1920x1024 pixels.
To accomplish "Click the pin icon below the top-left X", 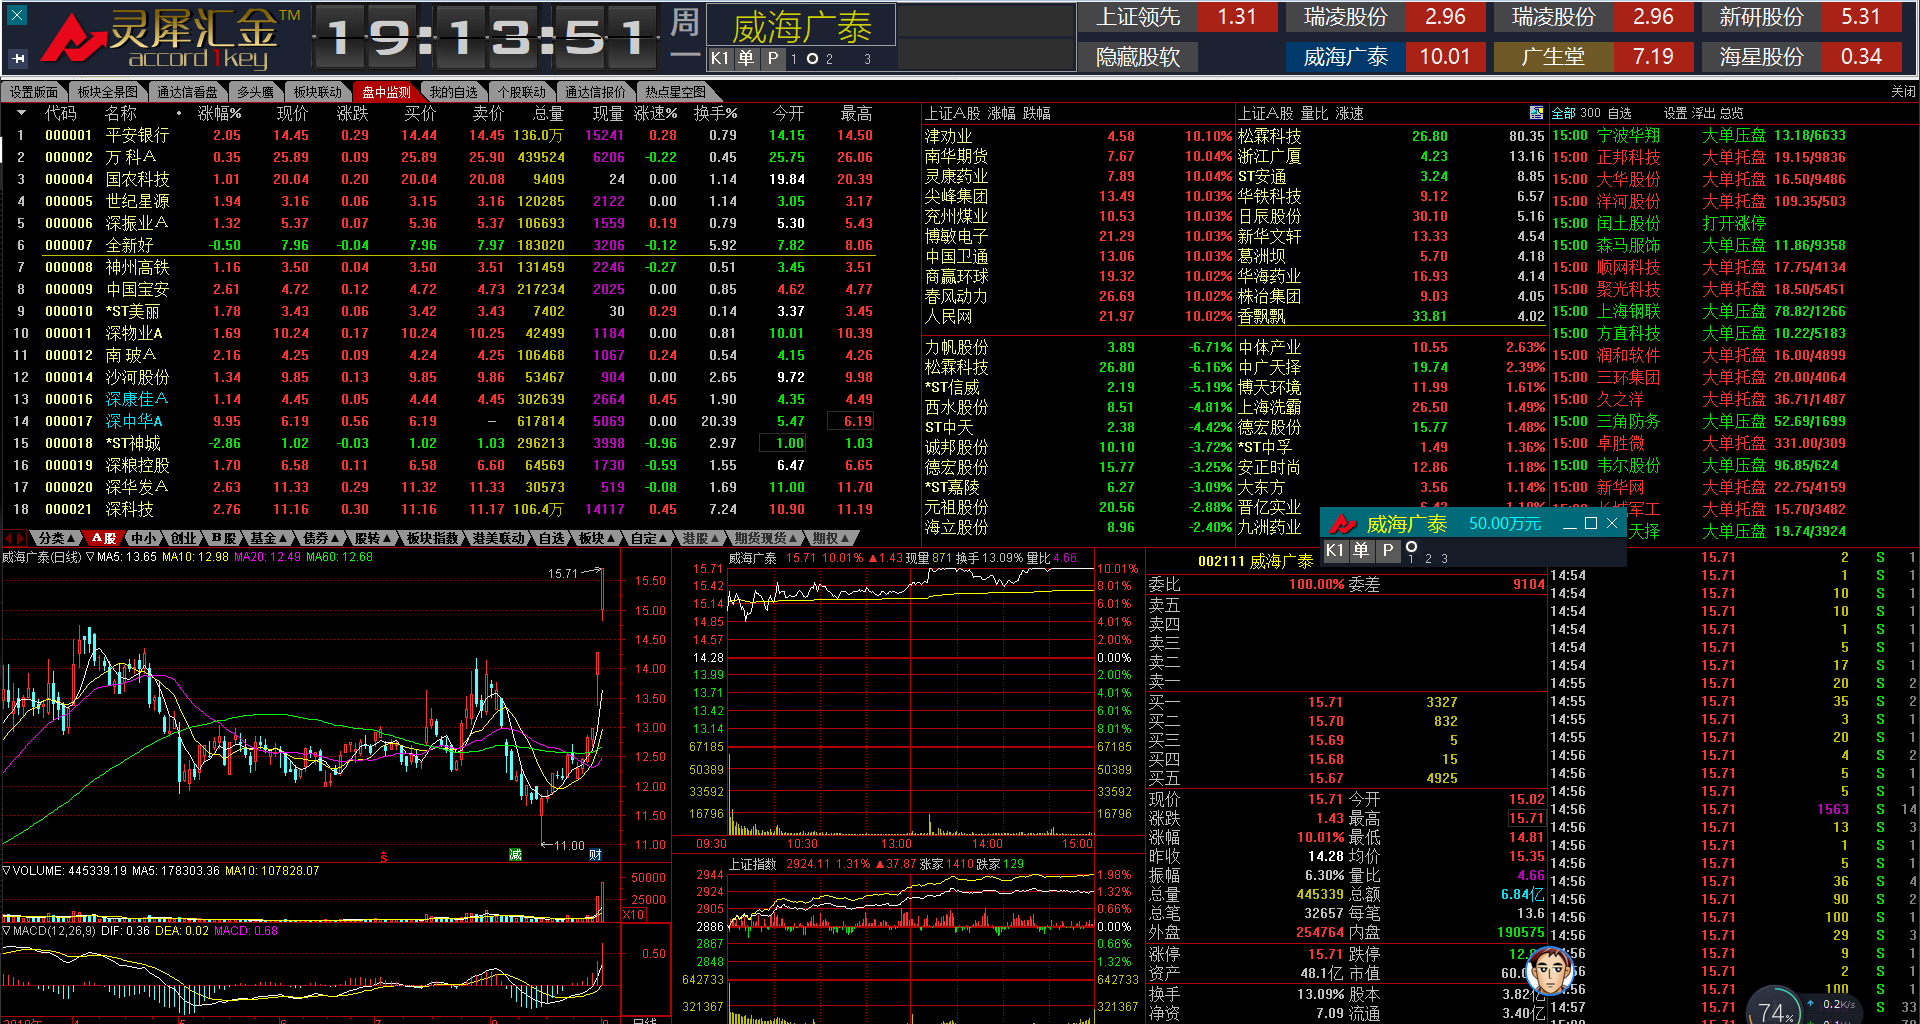I will click(x=17, y=59).
